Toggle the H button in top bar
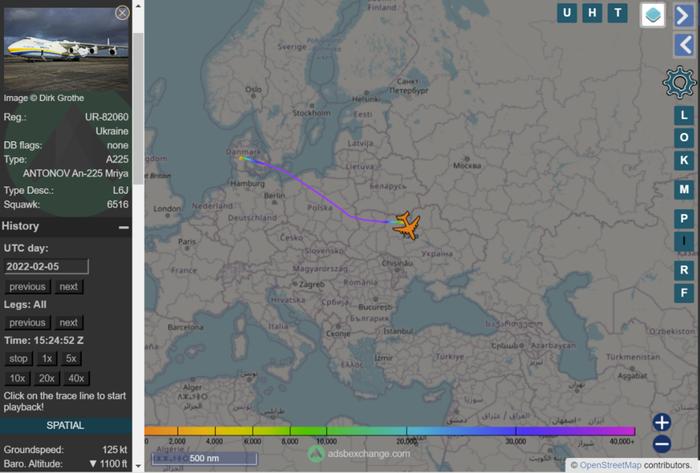 (x=593, y=13)
